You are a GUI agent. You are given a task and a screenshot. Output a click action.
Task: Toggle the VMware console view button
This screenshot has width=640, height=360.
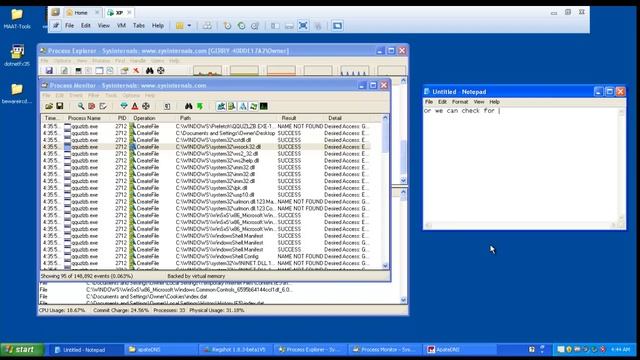(337, 26)
